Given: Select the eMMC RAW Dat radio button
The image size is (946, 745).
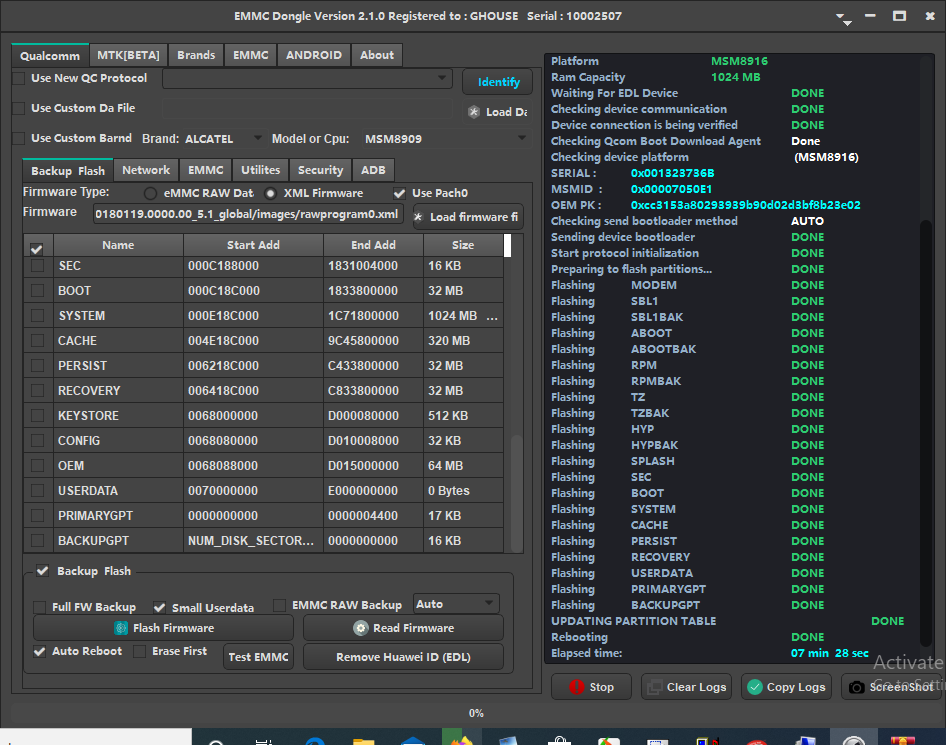Looking at the screenshot, I should click(x=151, y=193).
